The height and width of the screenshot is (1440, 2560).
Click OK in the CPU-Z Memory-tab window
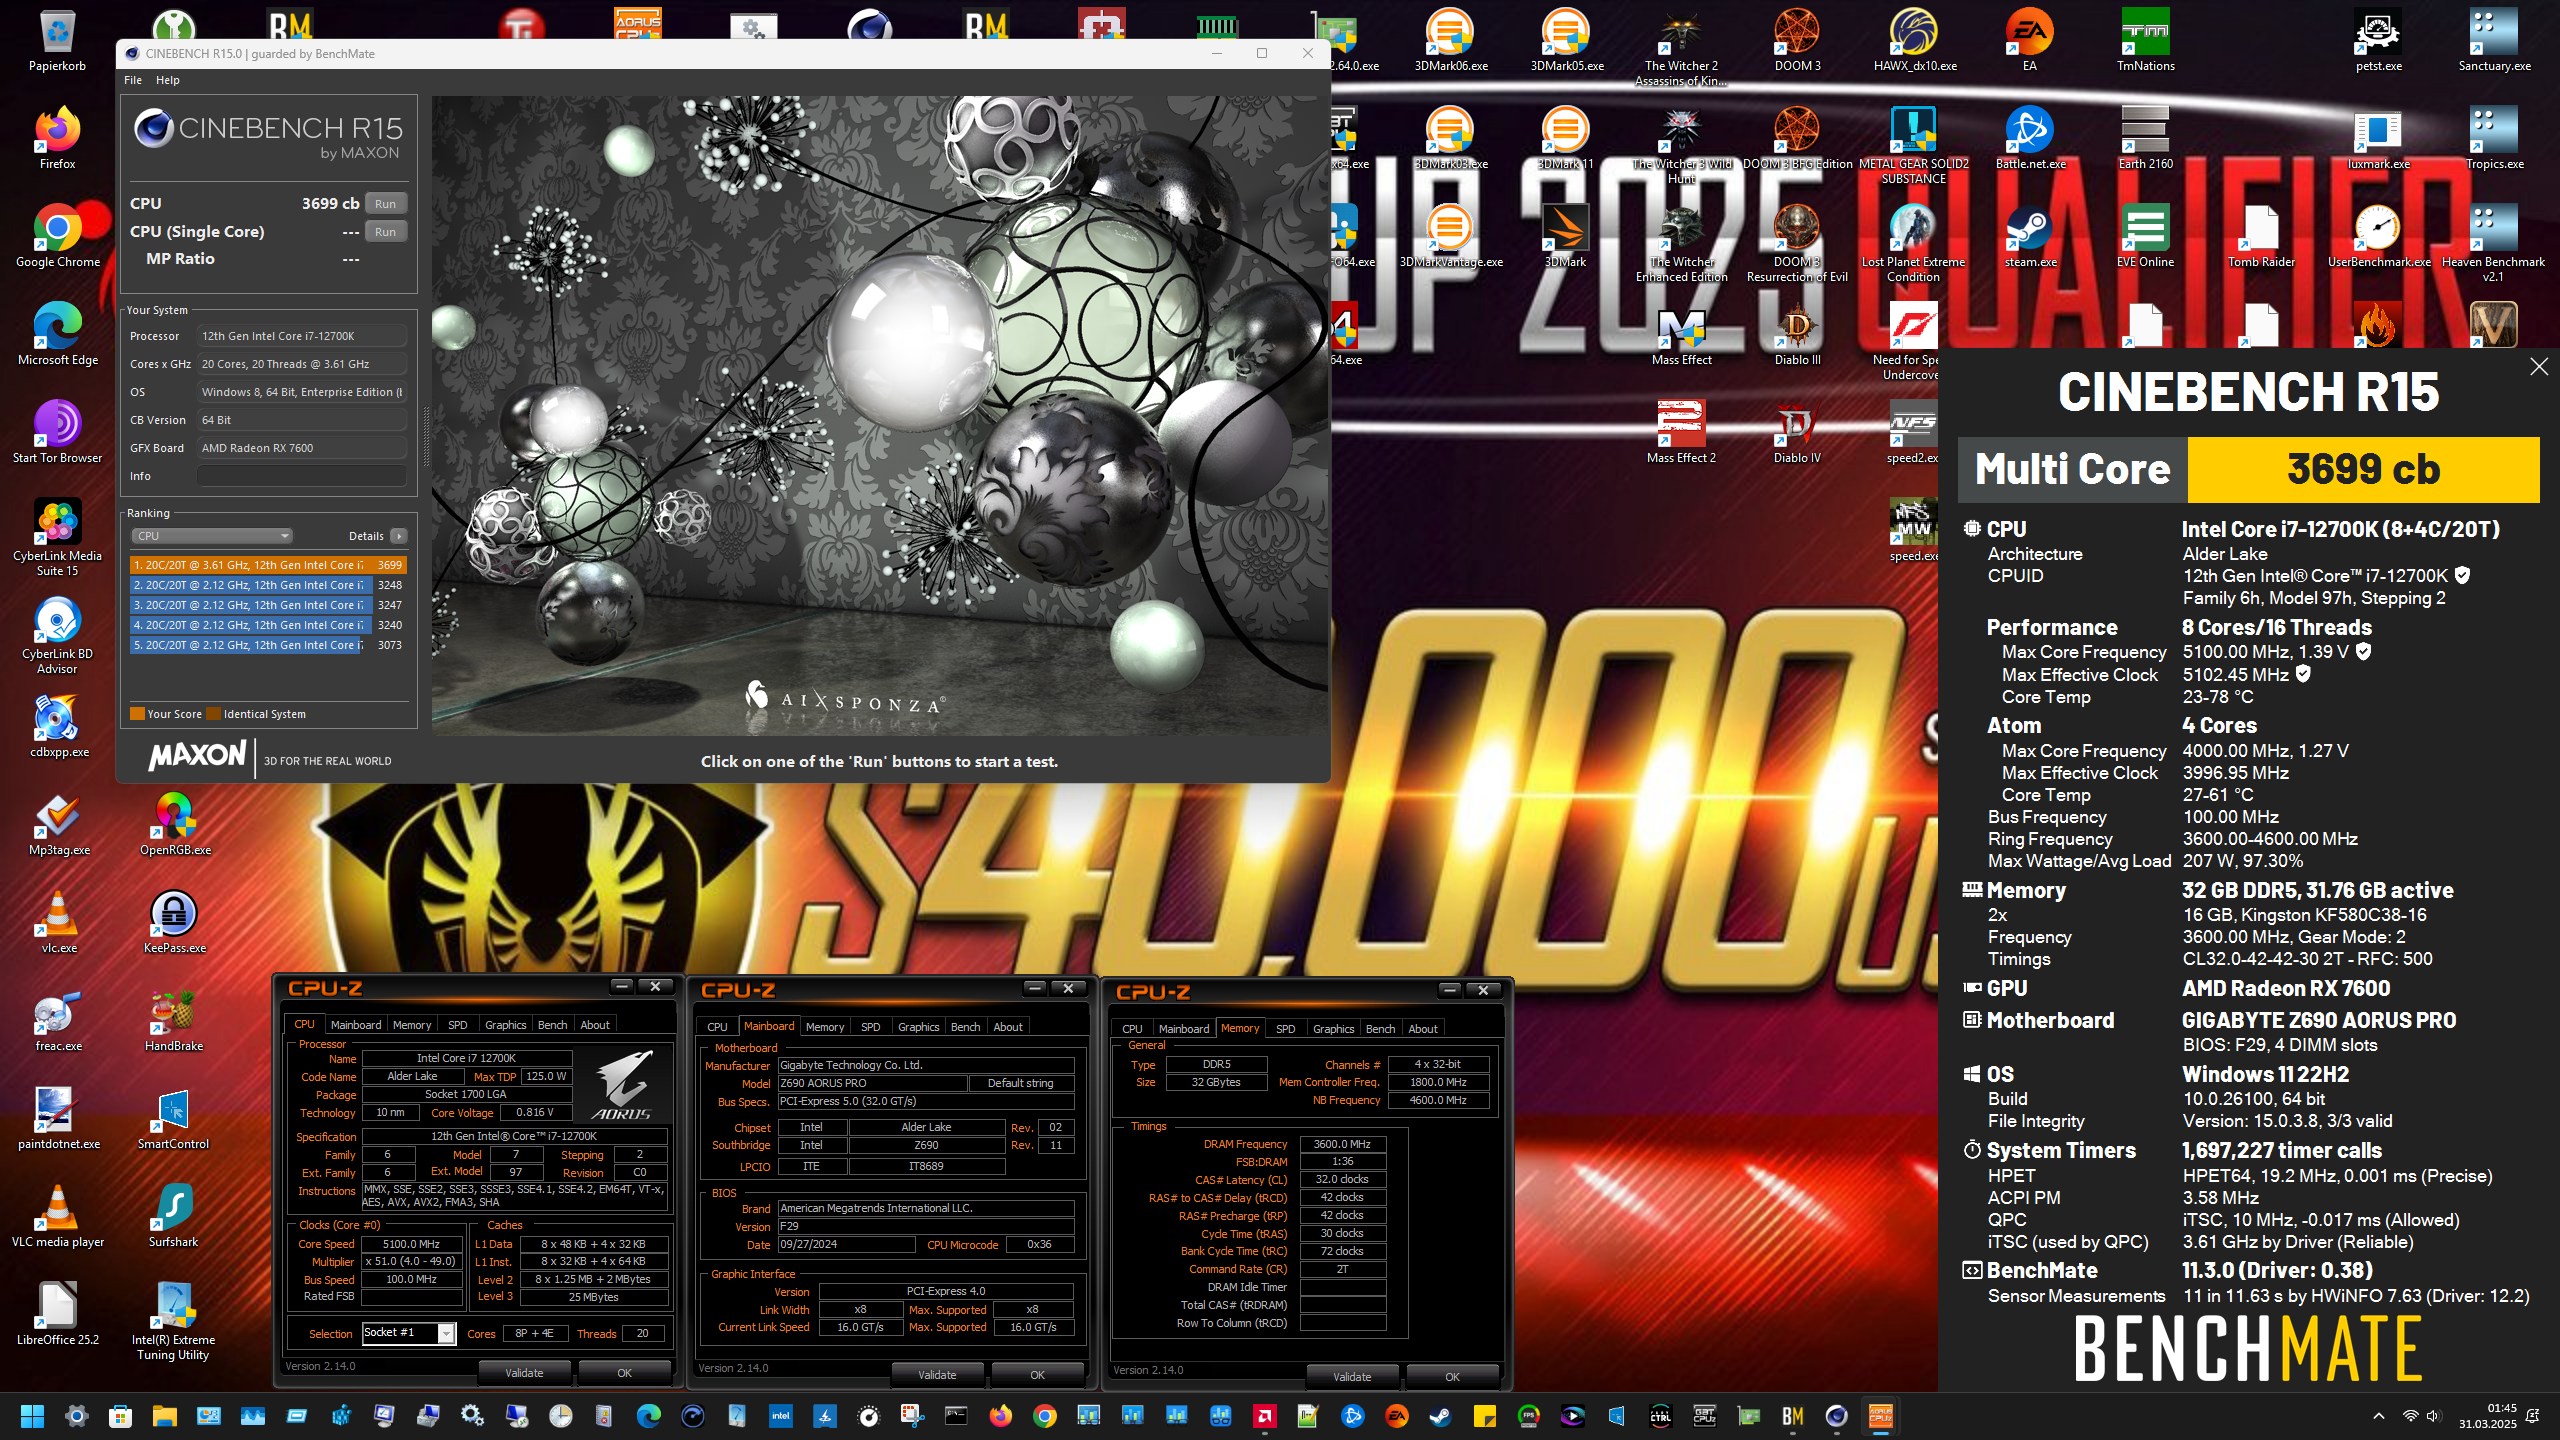pyautogui.click(x=1452, y=1377)
